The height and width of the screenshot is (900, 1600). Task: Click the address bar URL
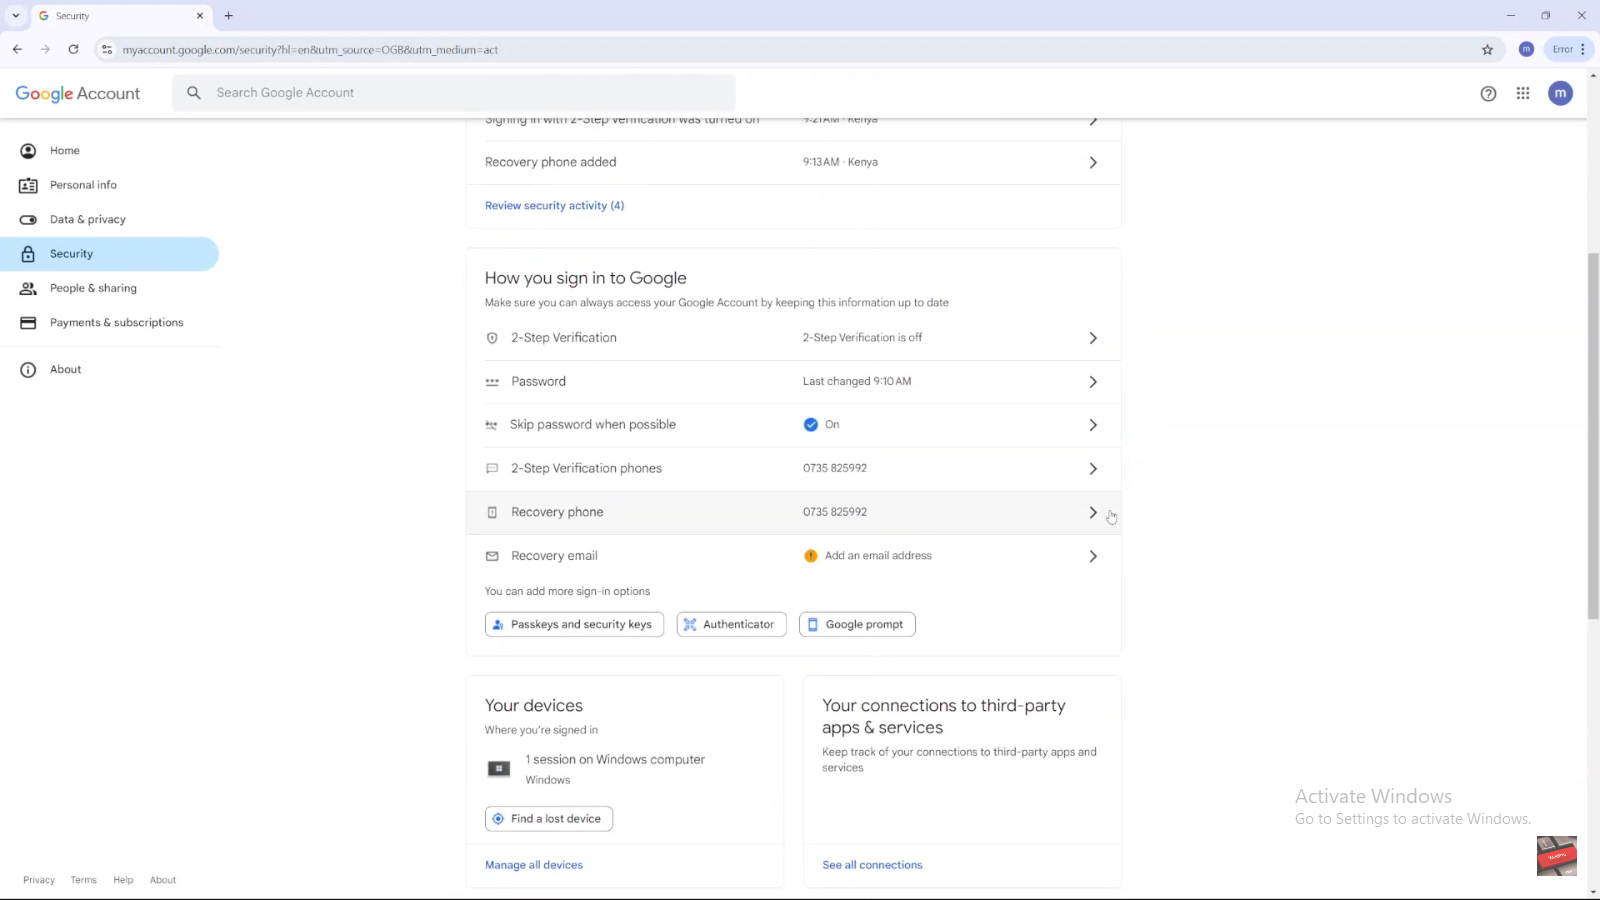tap(310, 50)
